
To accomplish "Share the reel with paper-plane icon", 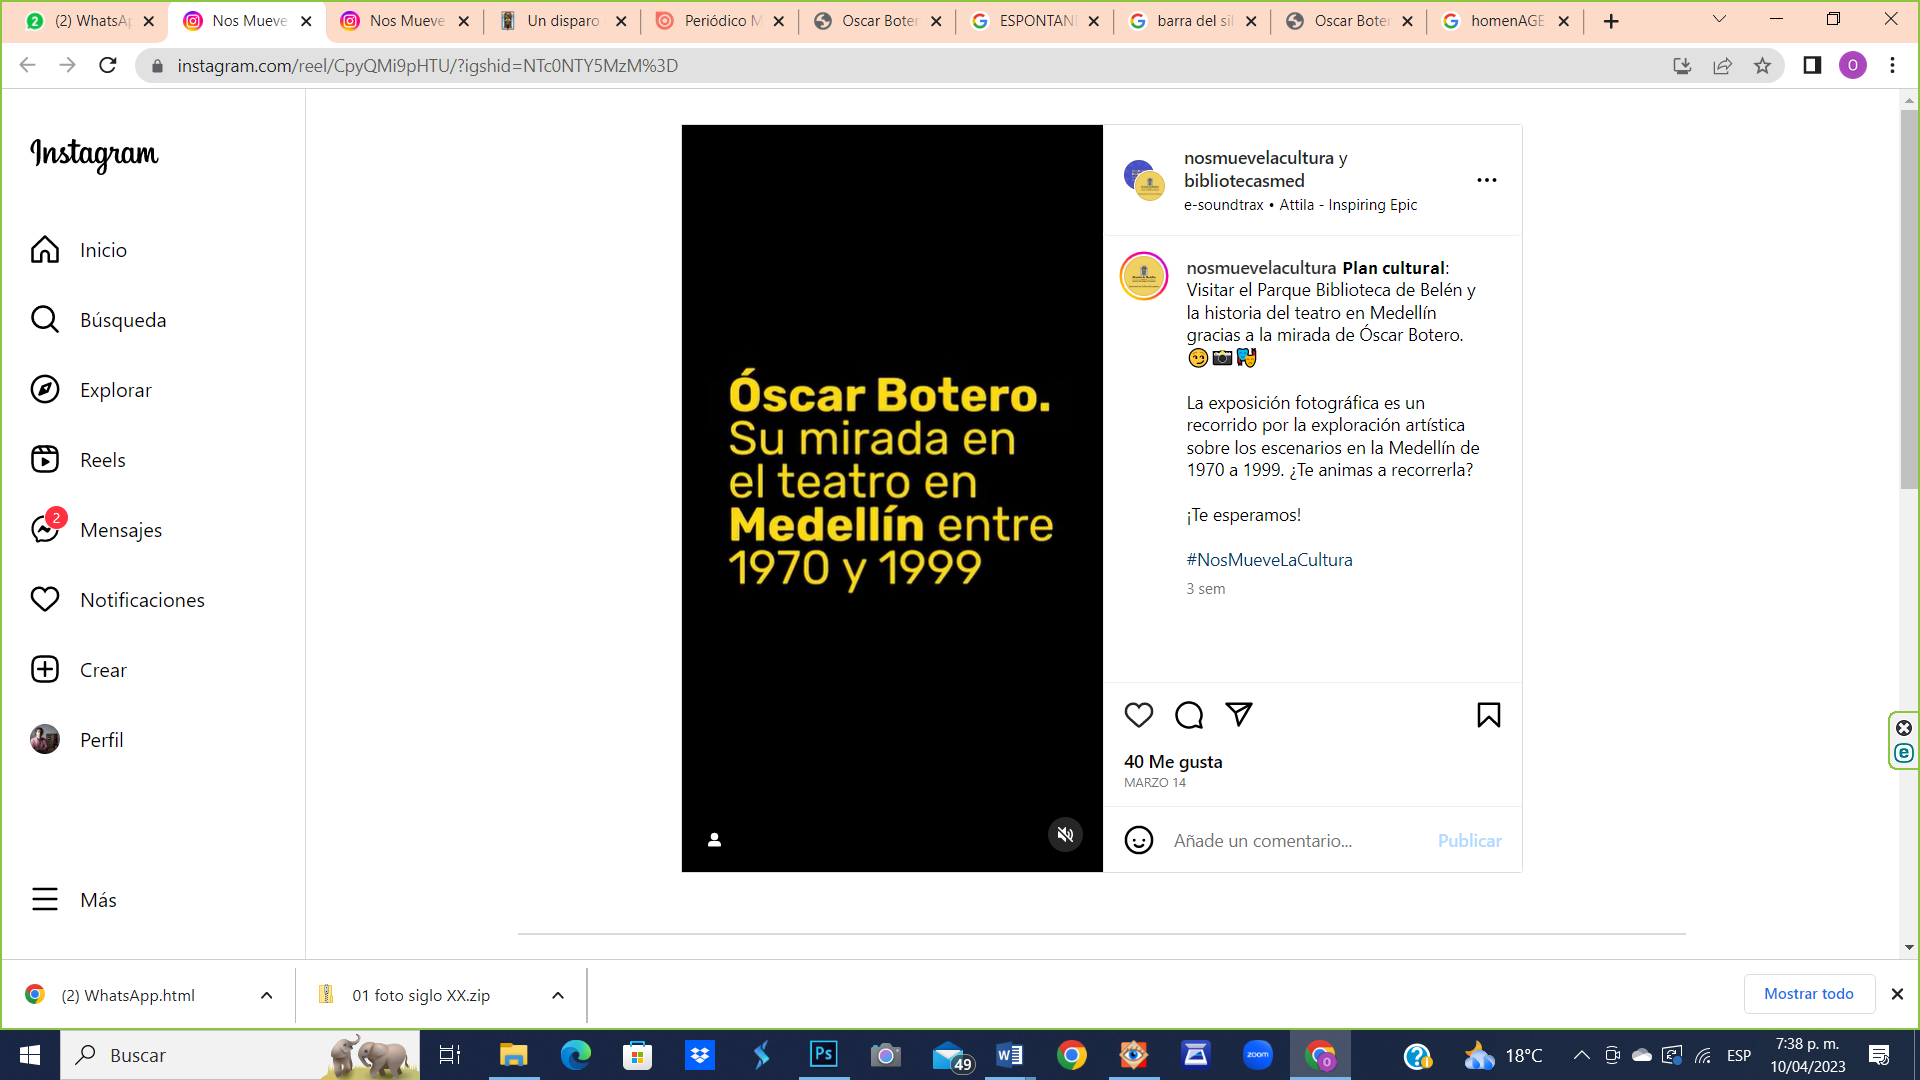I will point(1238,715).
